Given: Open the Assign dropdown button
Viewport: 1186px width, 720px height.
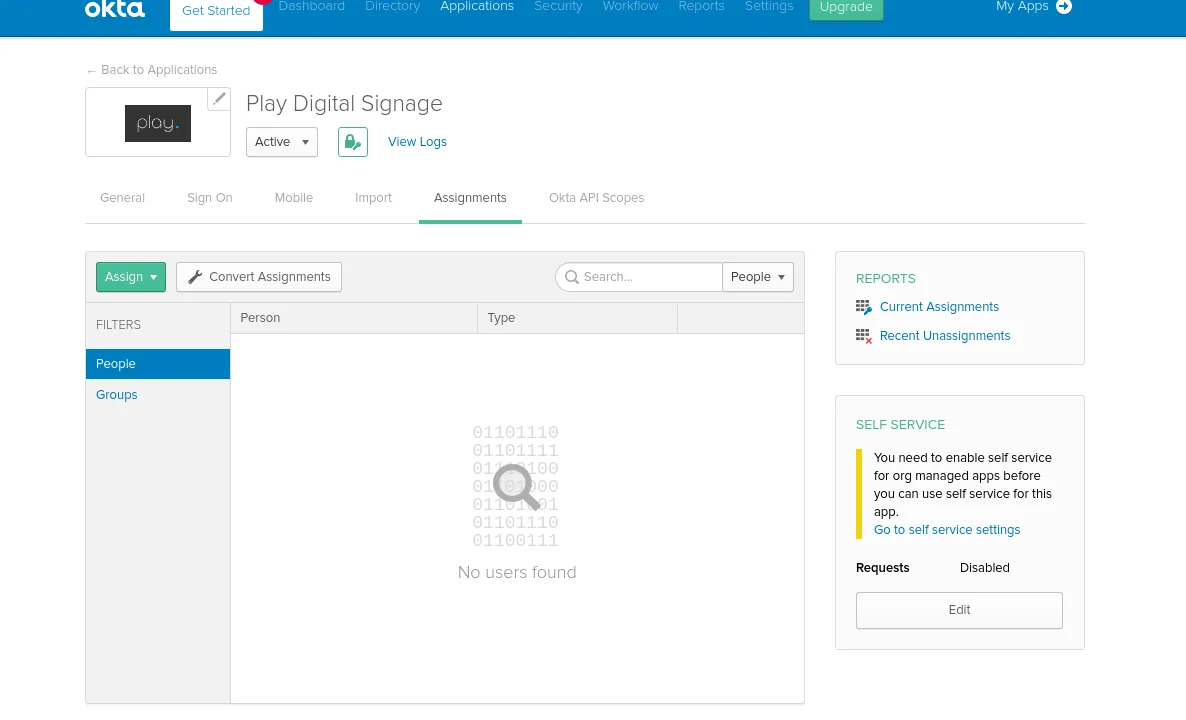Looking at the screenshot, I should tap(131, 277).
